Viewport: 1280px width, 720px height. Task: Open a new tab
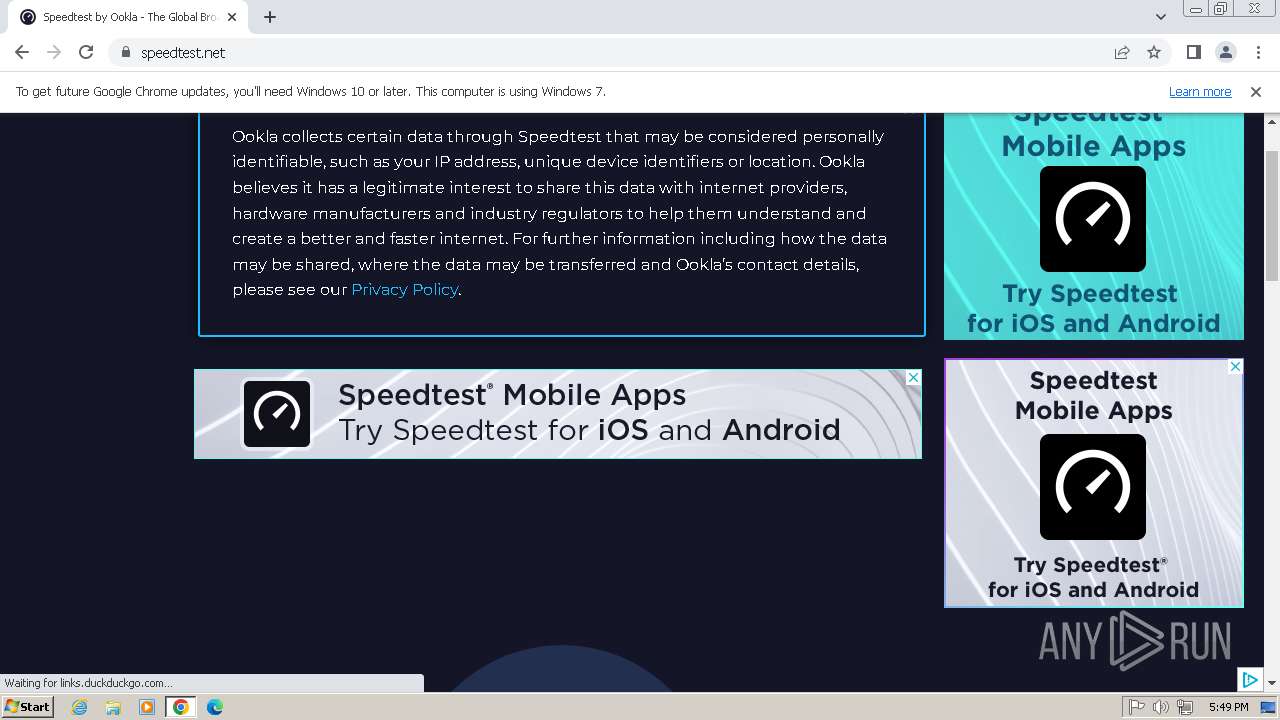click(x=270, y=17)
